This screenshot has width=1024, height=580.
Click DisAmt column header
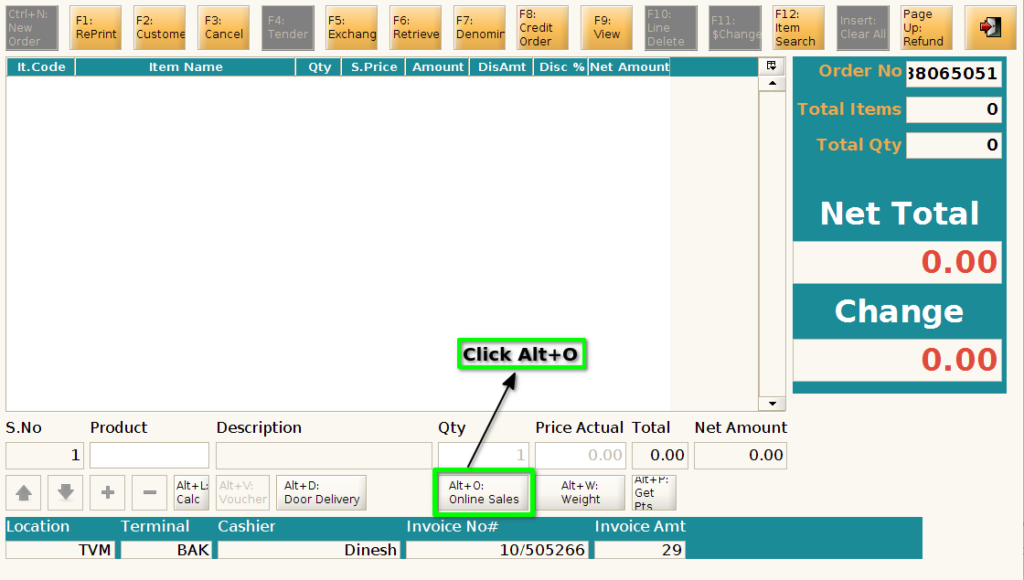(x=502, y=67)
